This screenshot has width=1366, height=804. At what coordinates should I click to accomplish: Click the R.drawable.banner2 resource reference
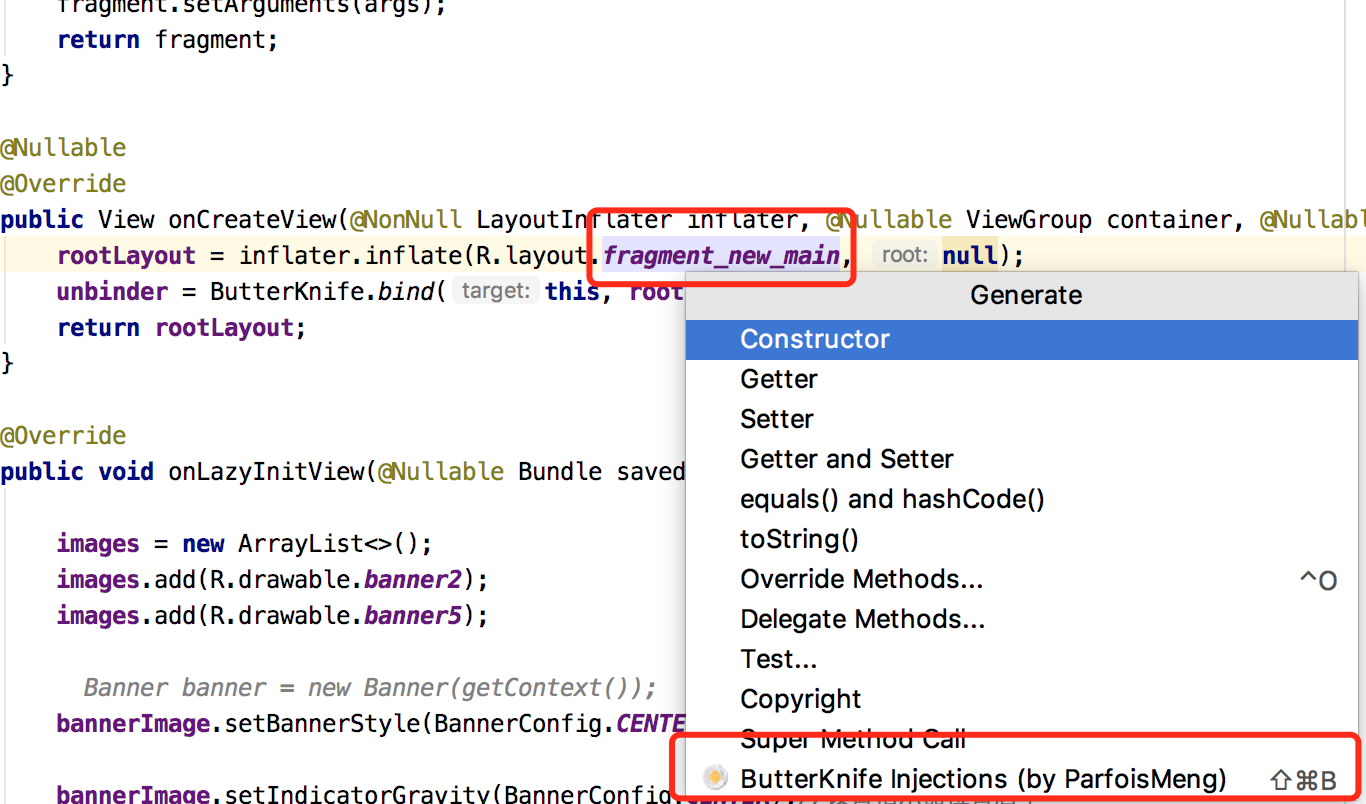click(x=412, y=579)
